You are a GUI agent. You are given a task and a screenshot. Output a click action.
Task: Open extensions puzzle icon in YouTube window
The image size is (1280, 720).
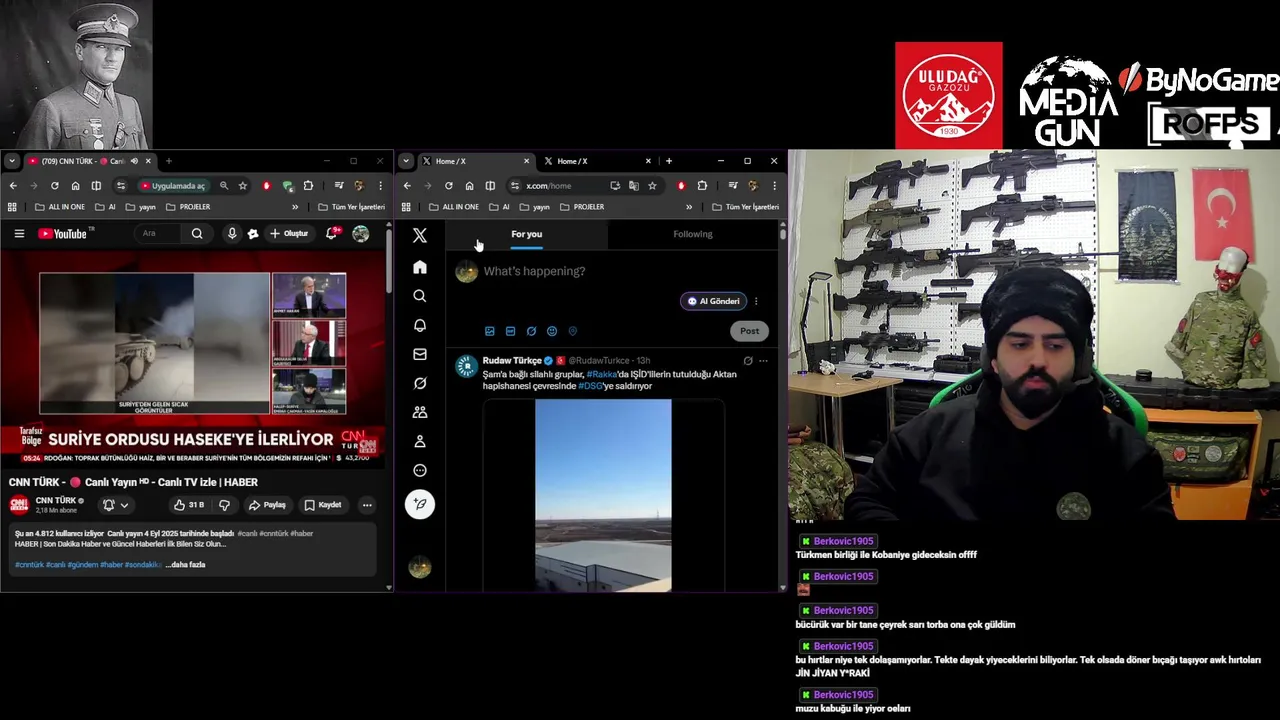coord(308,185)
